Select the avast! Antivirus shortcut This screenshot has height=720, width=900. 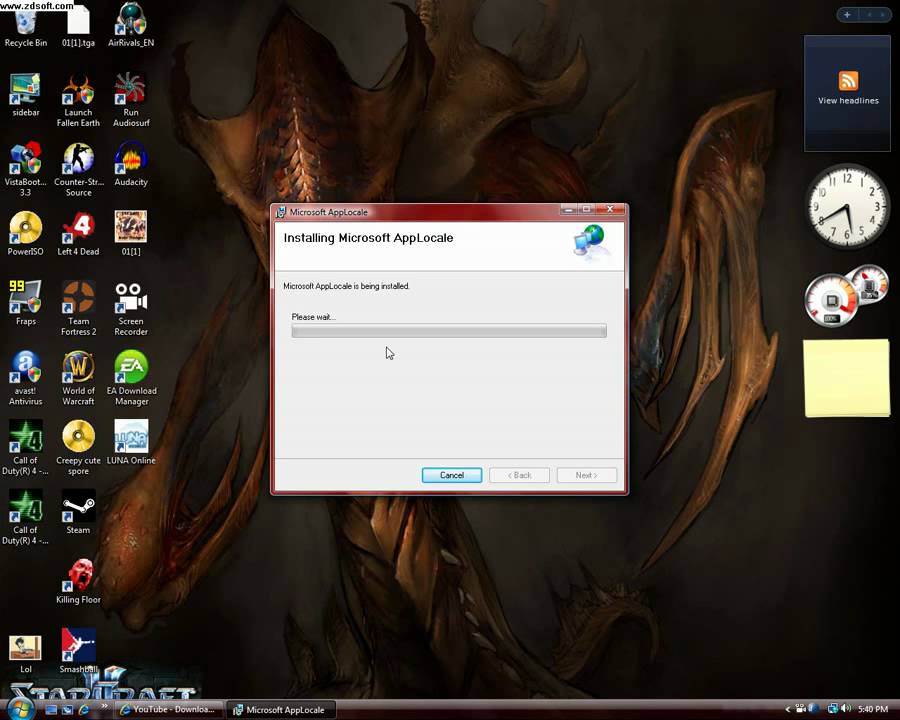click(x=25, y=378)
